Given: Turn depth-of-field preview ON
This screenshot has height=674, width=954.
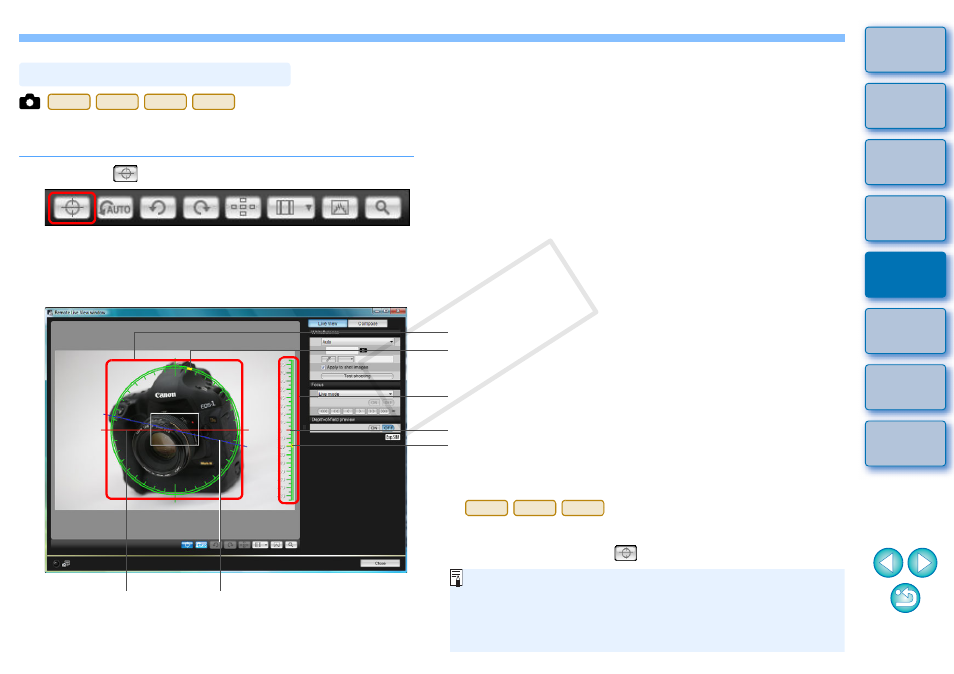Looking at the screenshot, I should 374,428.
